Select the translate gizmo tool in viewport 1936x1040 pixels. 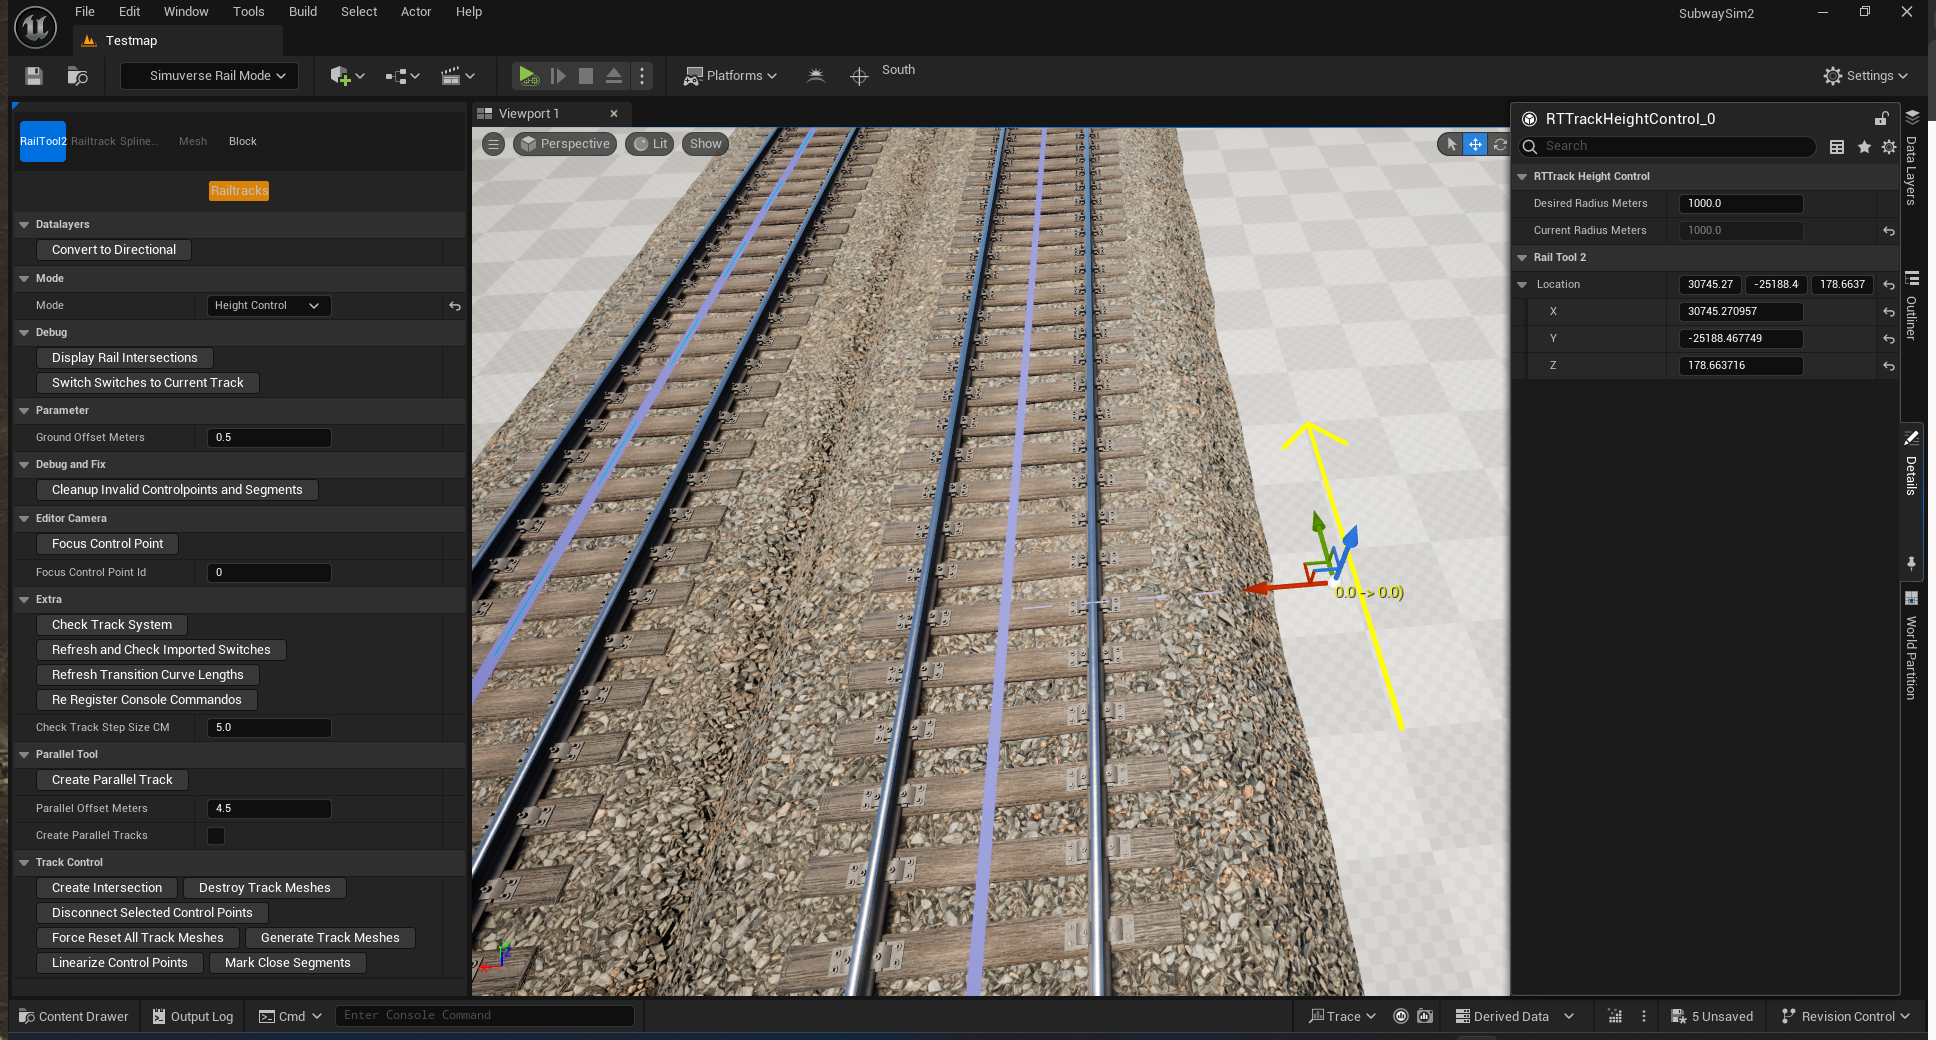[x=1475, y=144]
